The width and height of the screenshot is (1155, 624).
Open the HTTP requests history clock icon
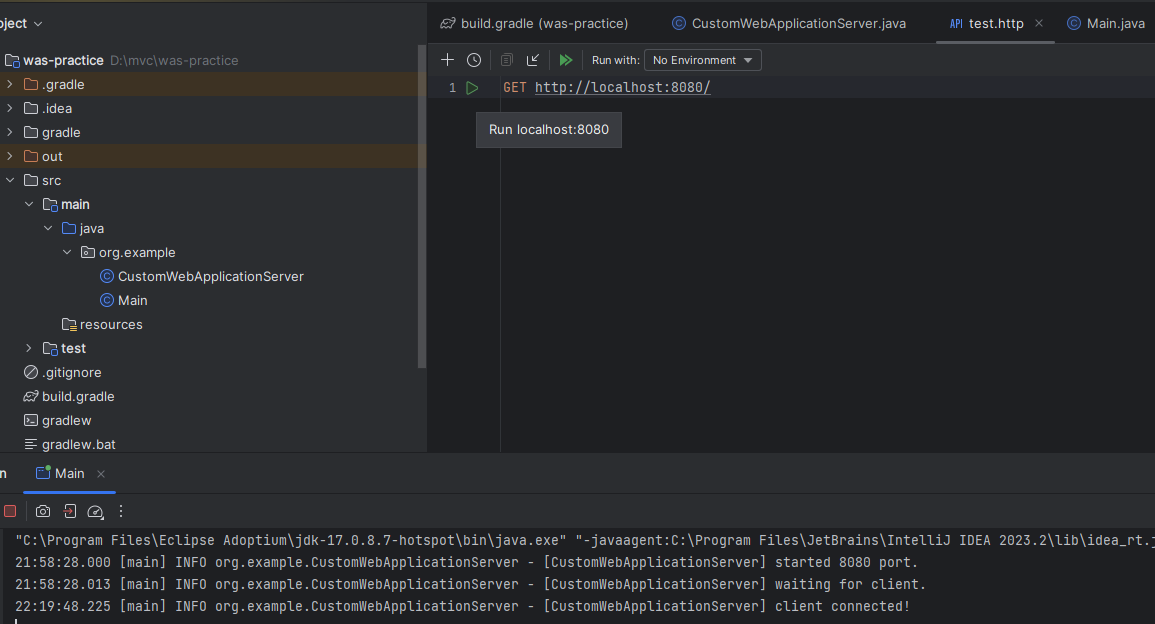click(474, 60)
